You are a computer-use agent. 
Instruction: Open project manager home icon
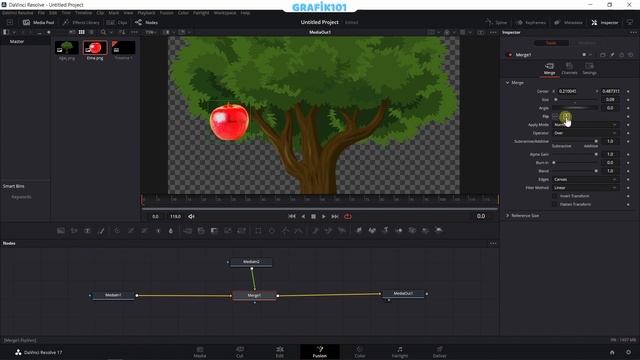pyautogui.click(x=612, y=352)
